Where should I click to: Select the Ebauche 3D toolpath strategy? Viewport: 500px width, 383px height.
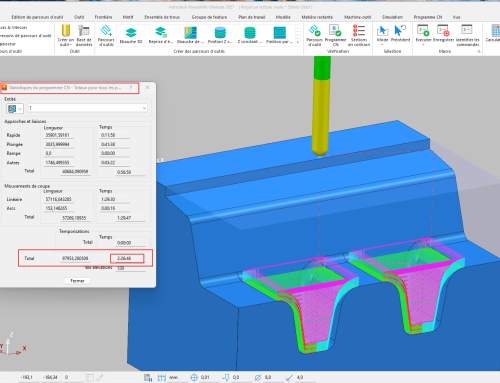131,35
